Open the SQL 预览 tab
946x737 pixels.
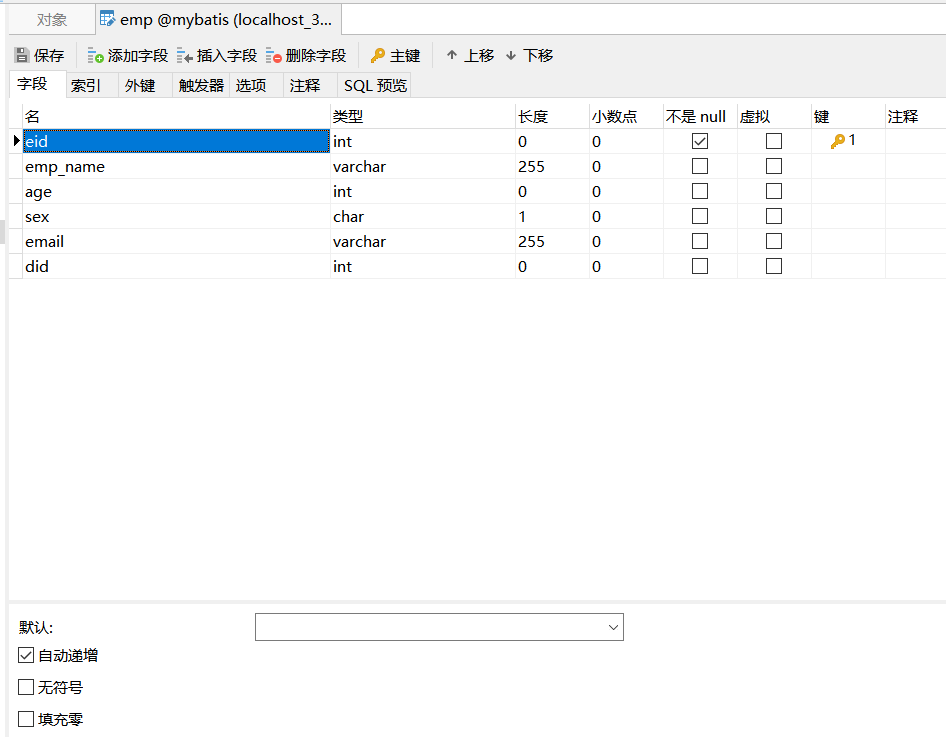(375, 86)
